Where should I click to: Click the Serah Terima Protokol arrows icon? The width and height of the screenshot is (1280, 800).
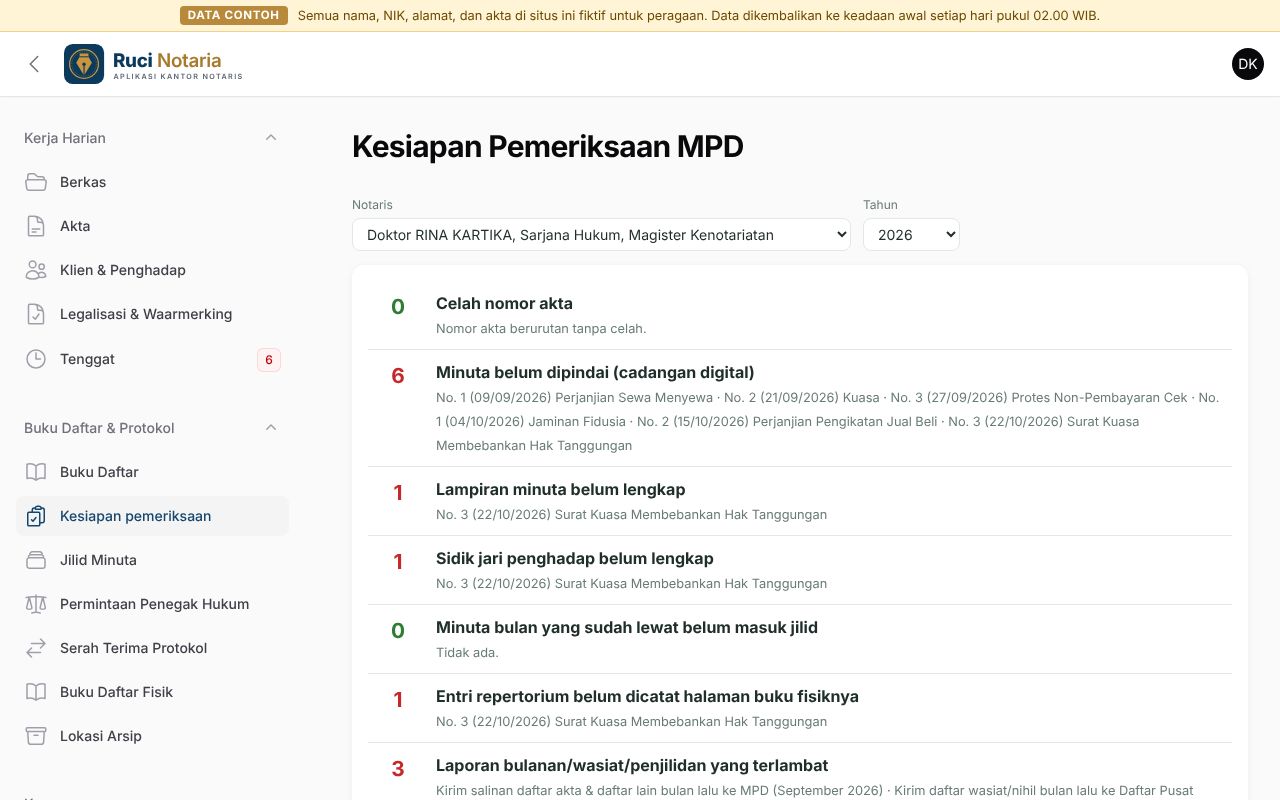coord(36,648)
